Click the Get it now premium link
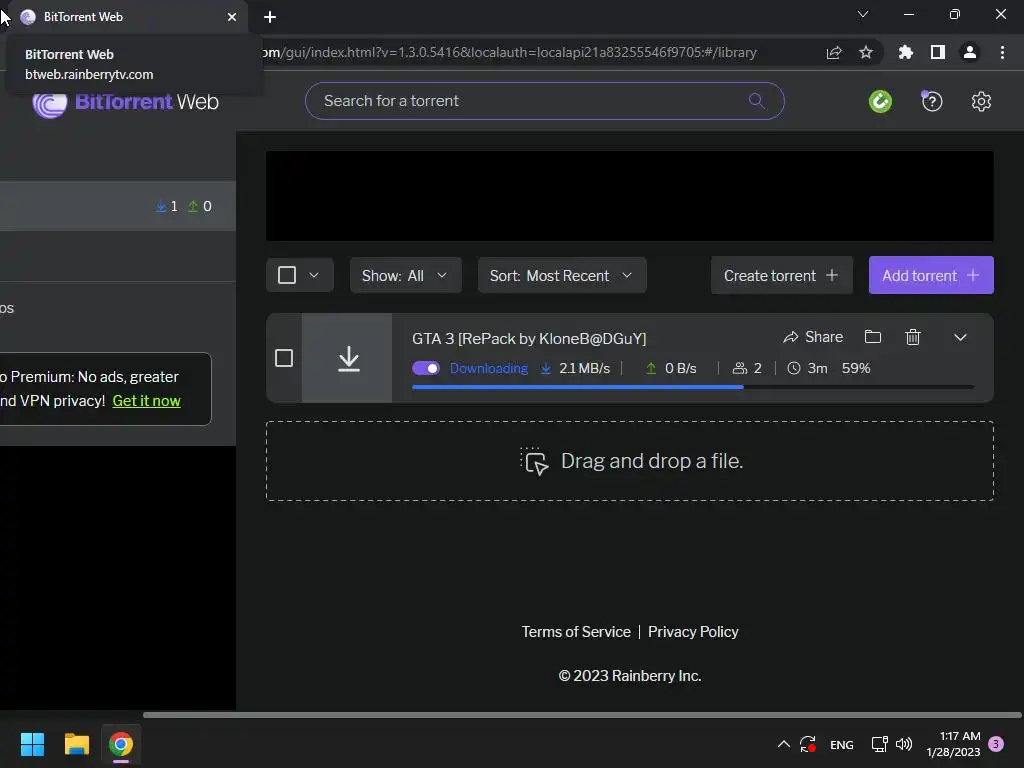Viewport: 1024px width, 768px height. tap(146, 401)
